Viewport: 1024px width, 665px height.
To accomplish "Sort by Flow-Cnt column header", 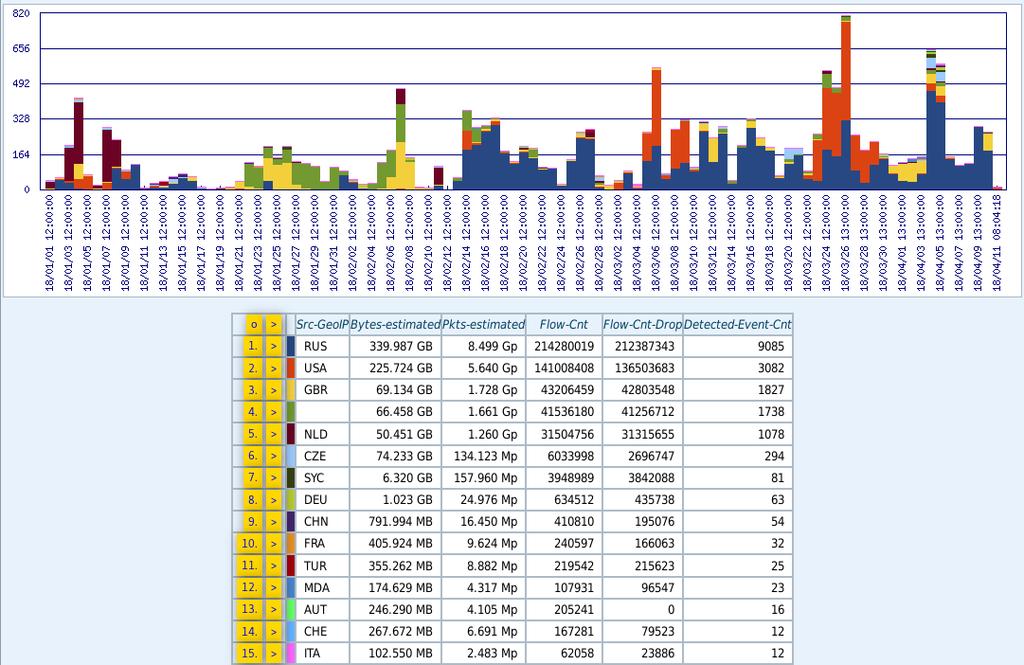I will point(564,325).
